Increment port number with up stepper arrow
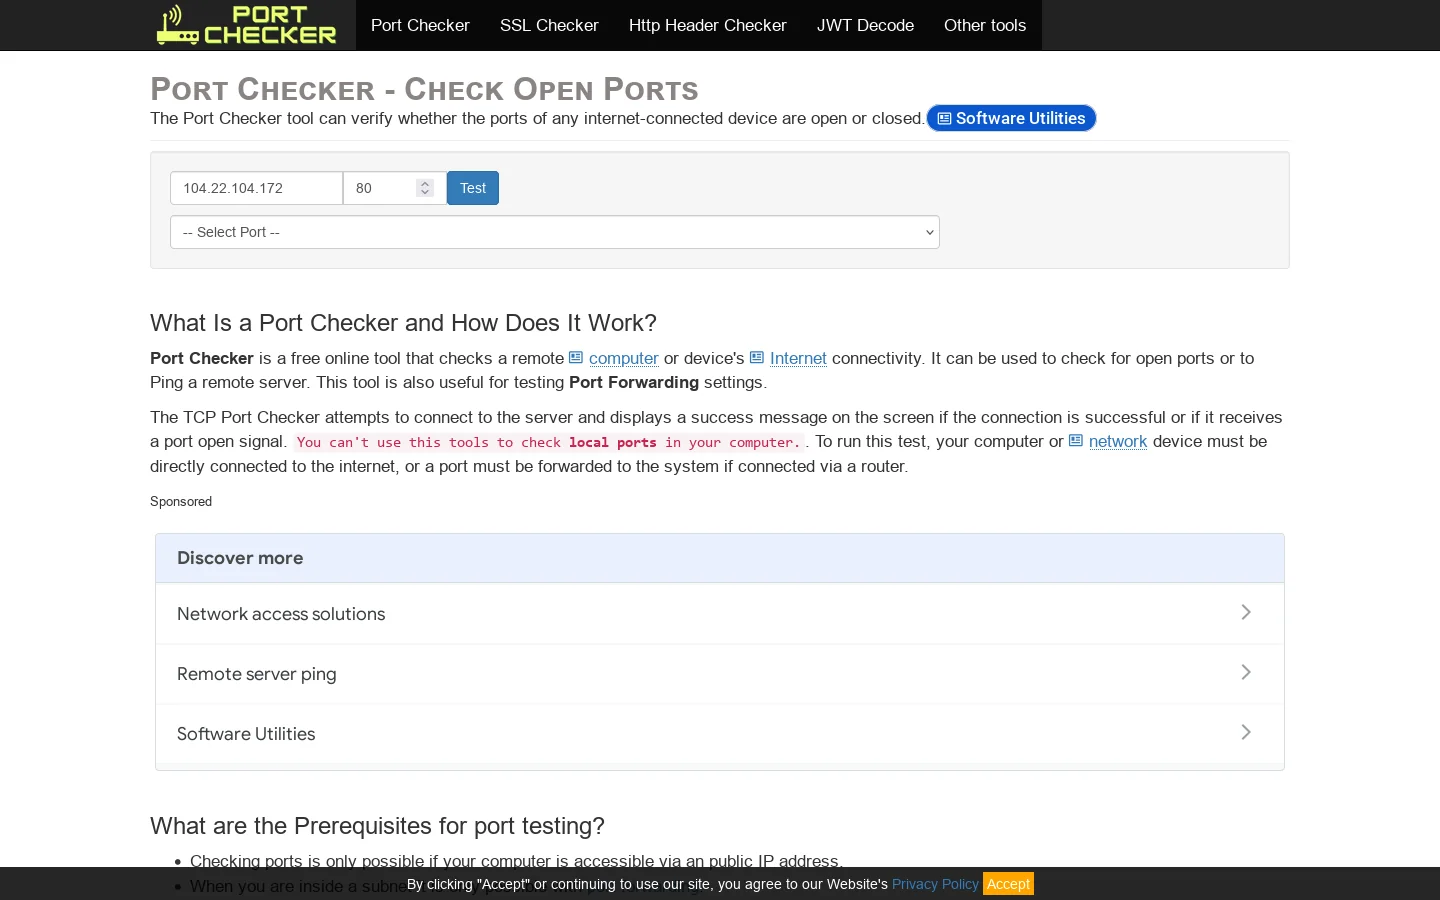This screenshot has width=1440, height=900. coord(425,183)
